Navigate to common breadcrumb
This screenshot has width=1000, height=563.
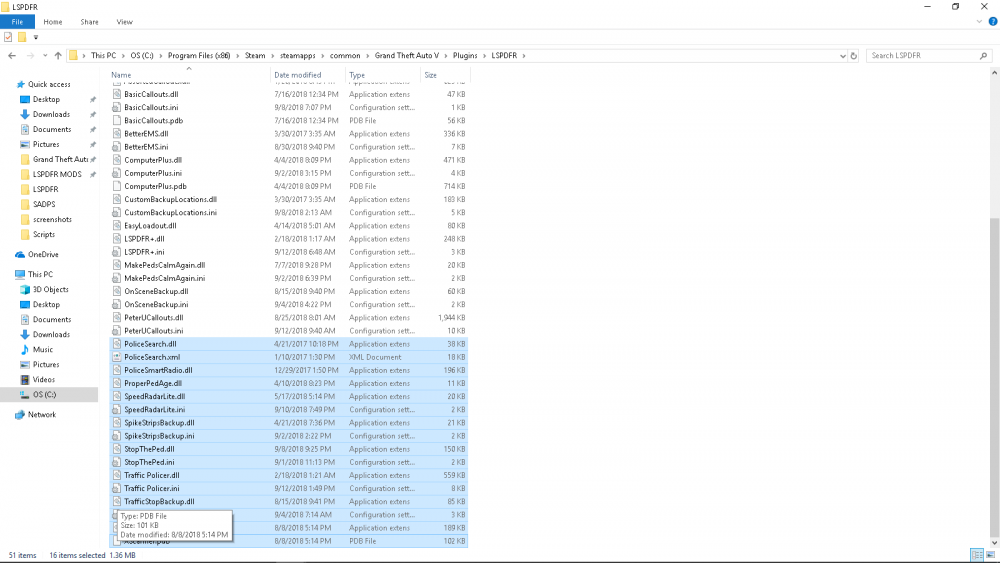(345, 55)
